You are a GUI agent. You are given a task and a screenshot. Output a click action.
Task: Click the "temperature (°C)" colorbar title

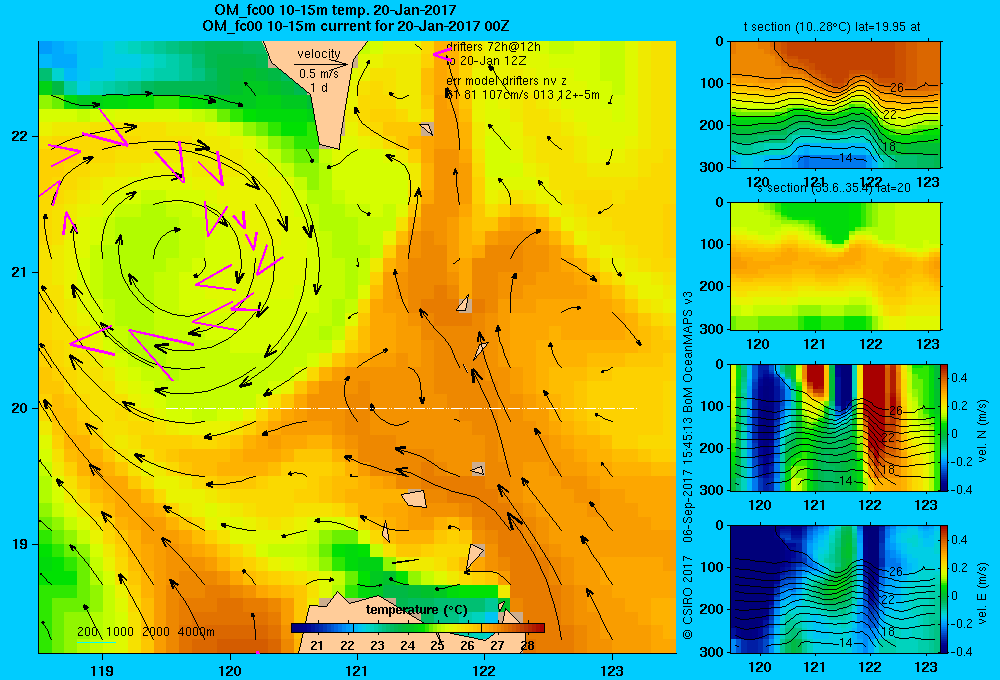[416, 610]
